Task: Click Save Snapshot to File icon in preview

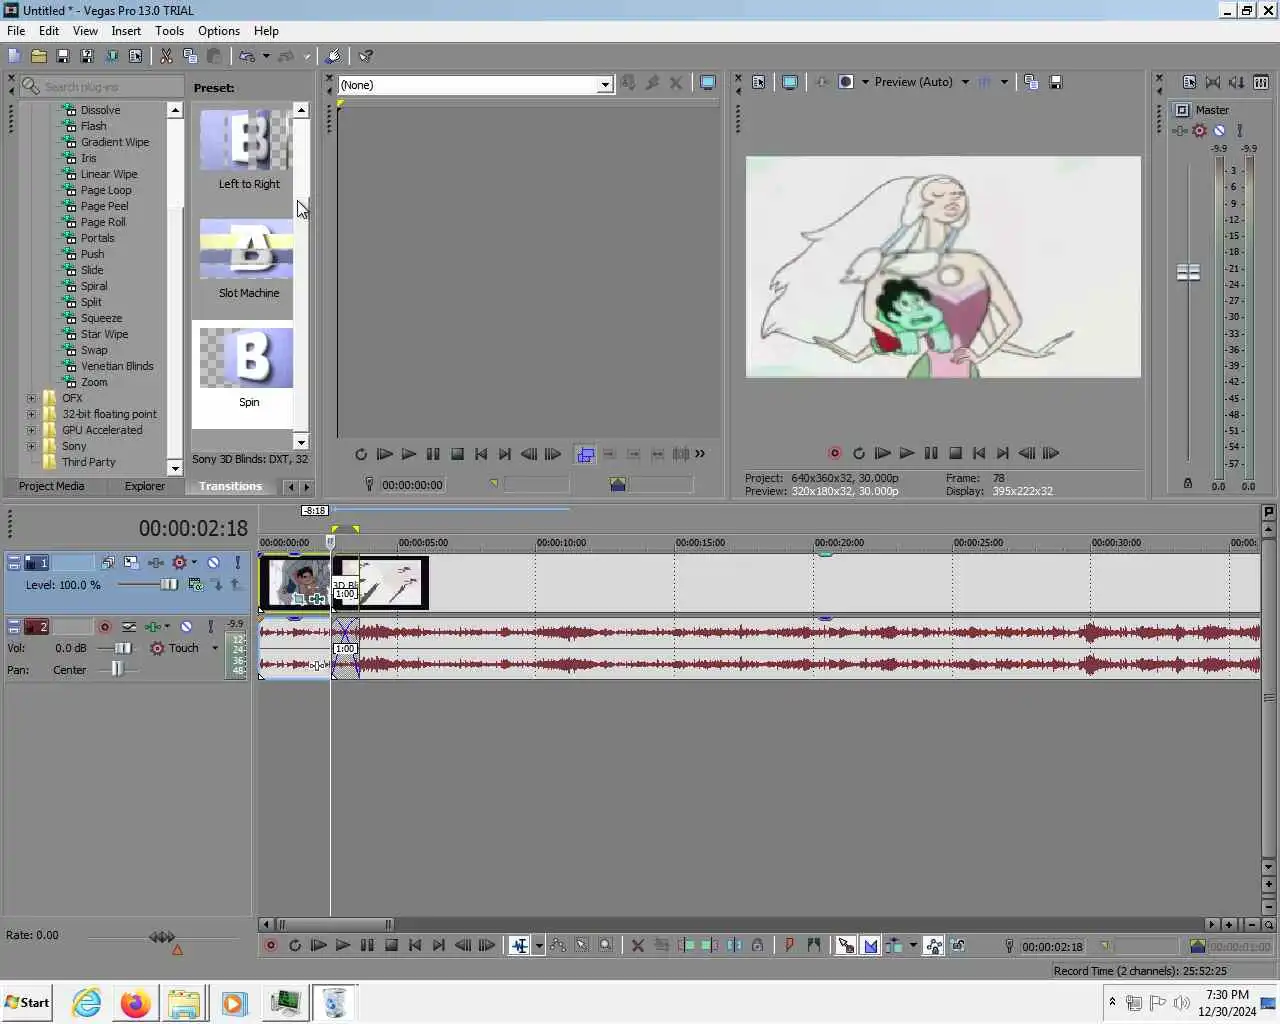Action: pyautogui.click(x=1055, y=82)
